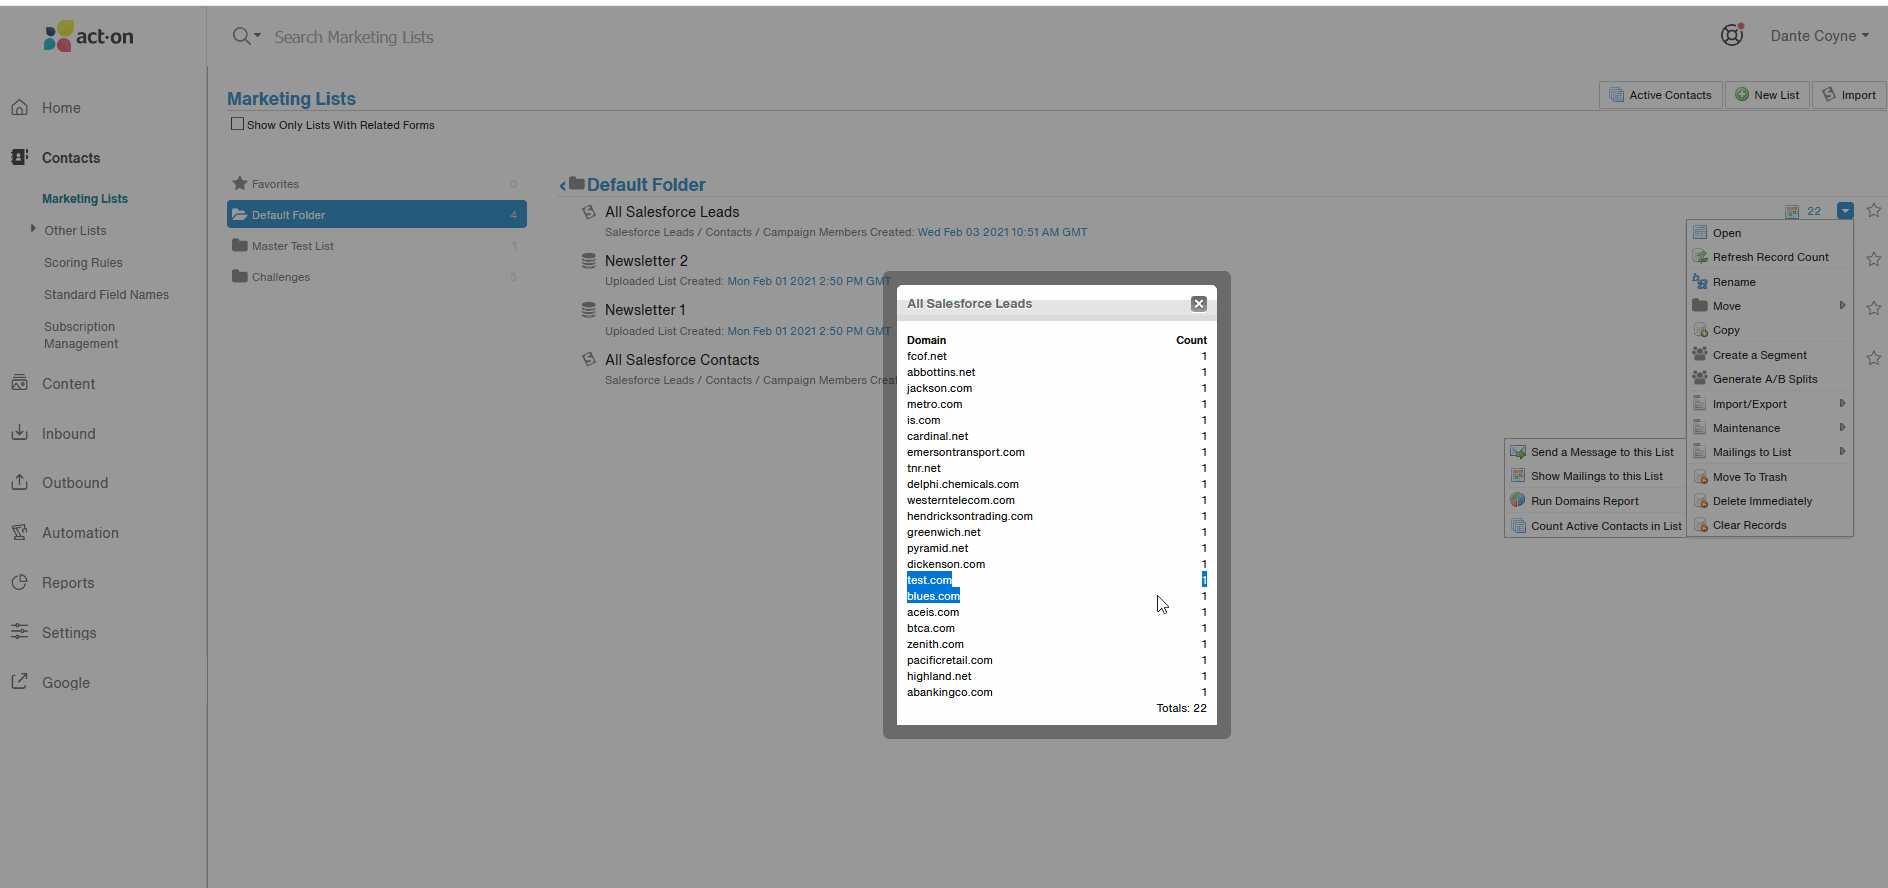The height and width of the screenshot is (888, 1888).
Task: Click the Import button
Action: point(1849,95)
